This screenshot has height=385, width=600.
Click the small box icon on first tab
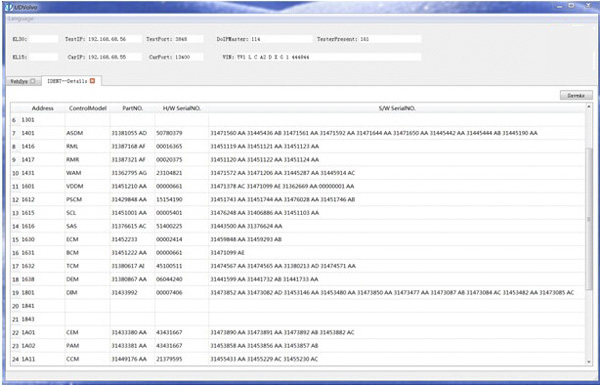tap(33, 81)
